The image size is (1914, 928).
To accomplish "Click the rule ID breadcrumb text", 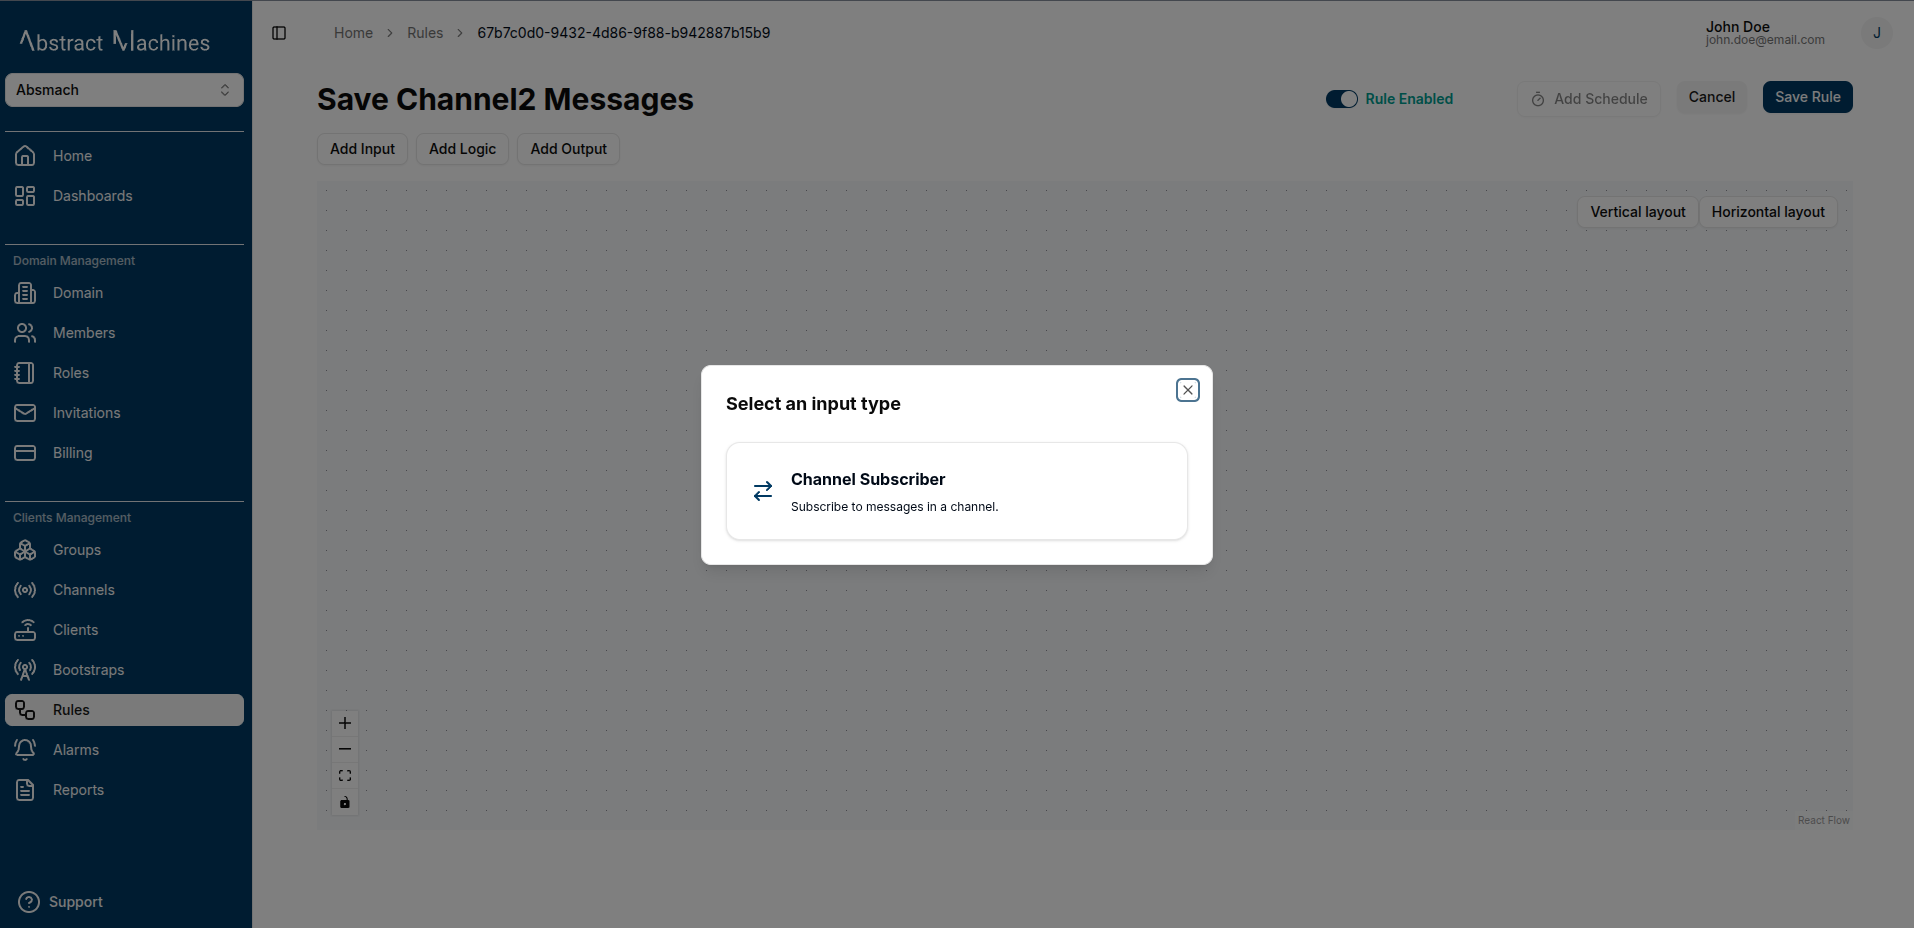I will click(x=623, y=33).
